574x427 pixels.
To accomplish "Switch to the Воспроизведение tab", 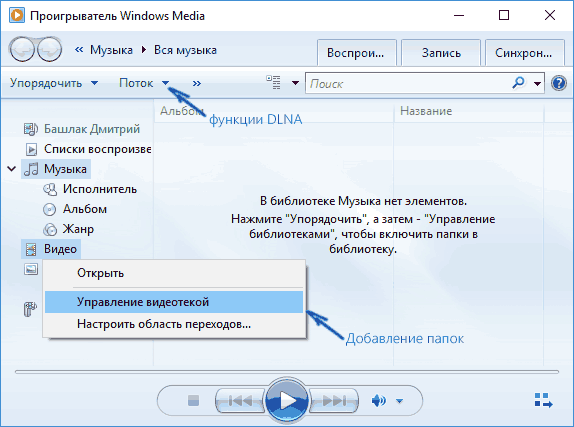I will pyautogui.click(x=357, y=53).
